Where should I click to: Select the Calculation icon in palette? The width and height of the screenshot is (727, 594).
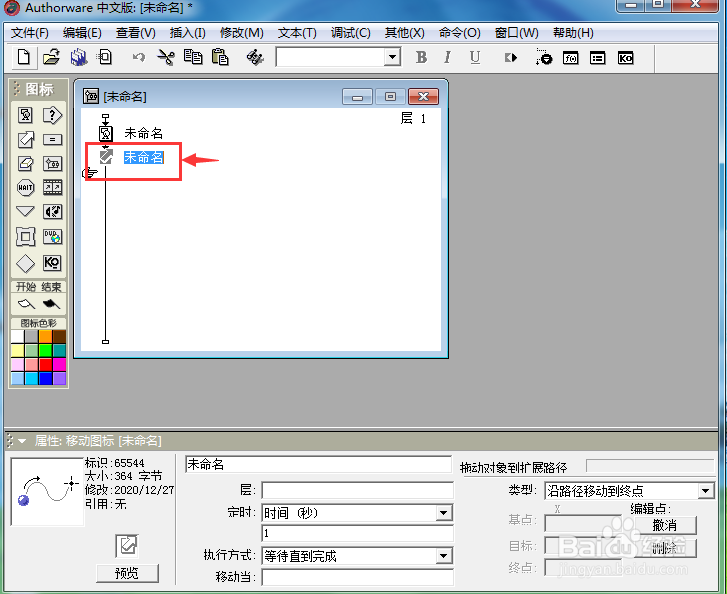pyautogui.click(x=52, y=139)
